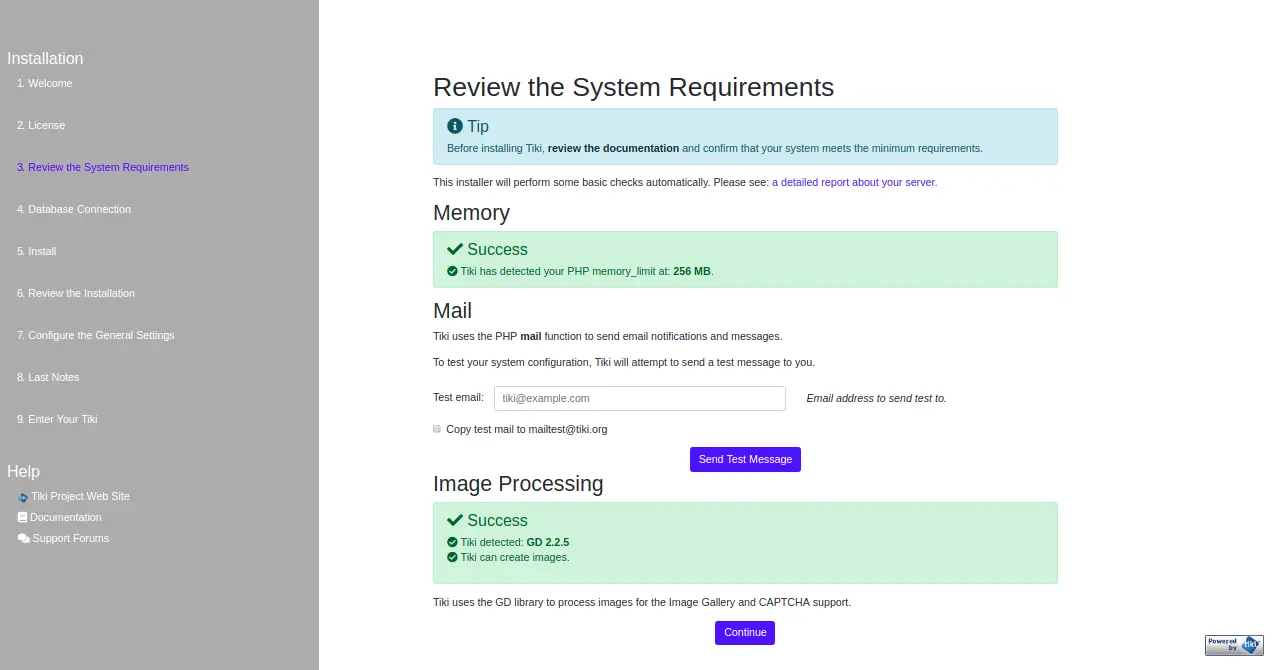
Task: Click the 'Tiki uses the PHP mail function' sentence
Action: pos(608,336)
